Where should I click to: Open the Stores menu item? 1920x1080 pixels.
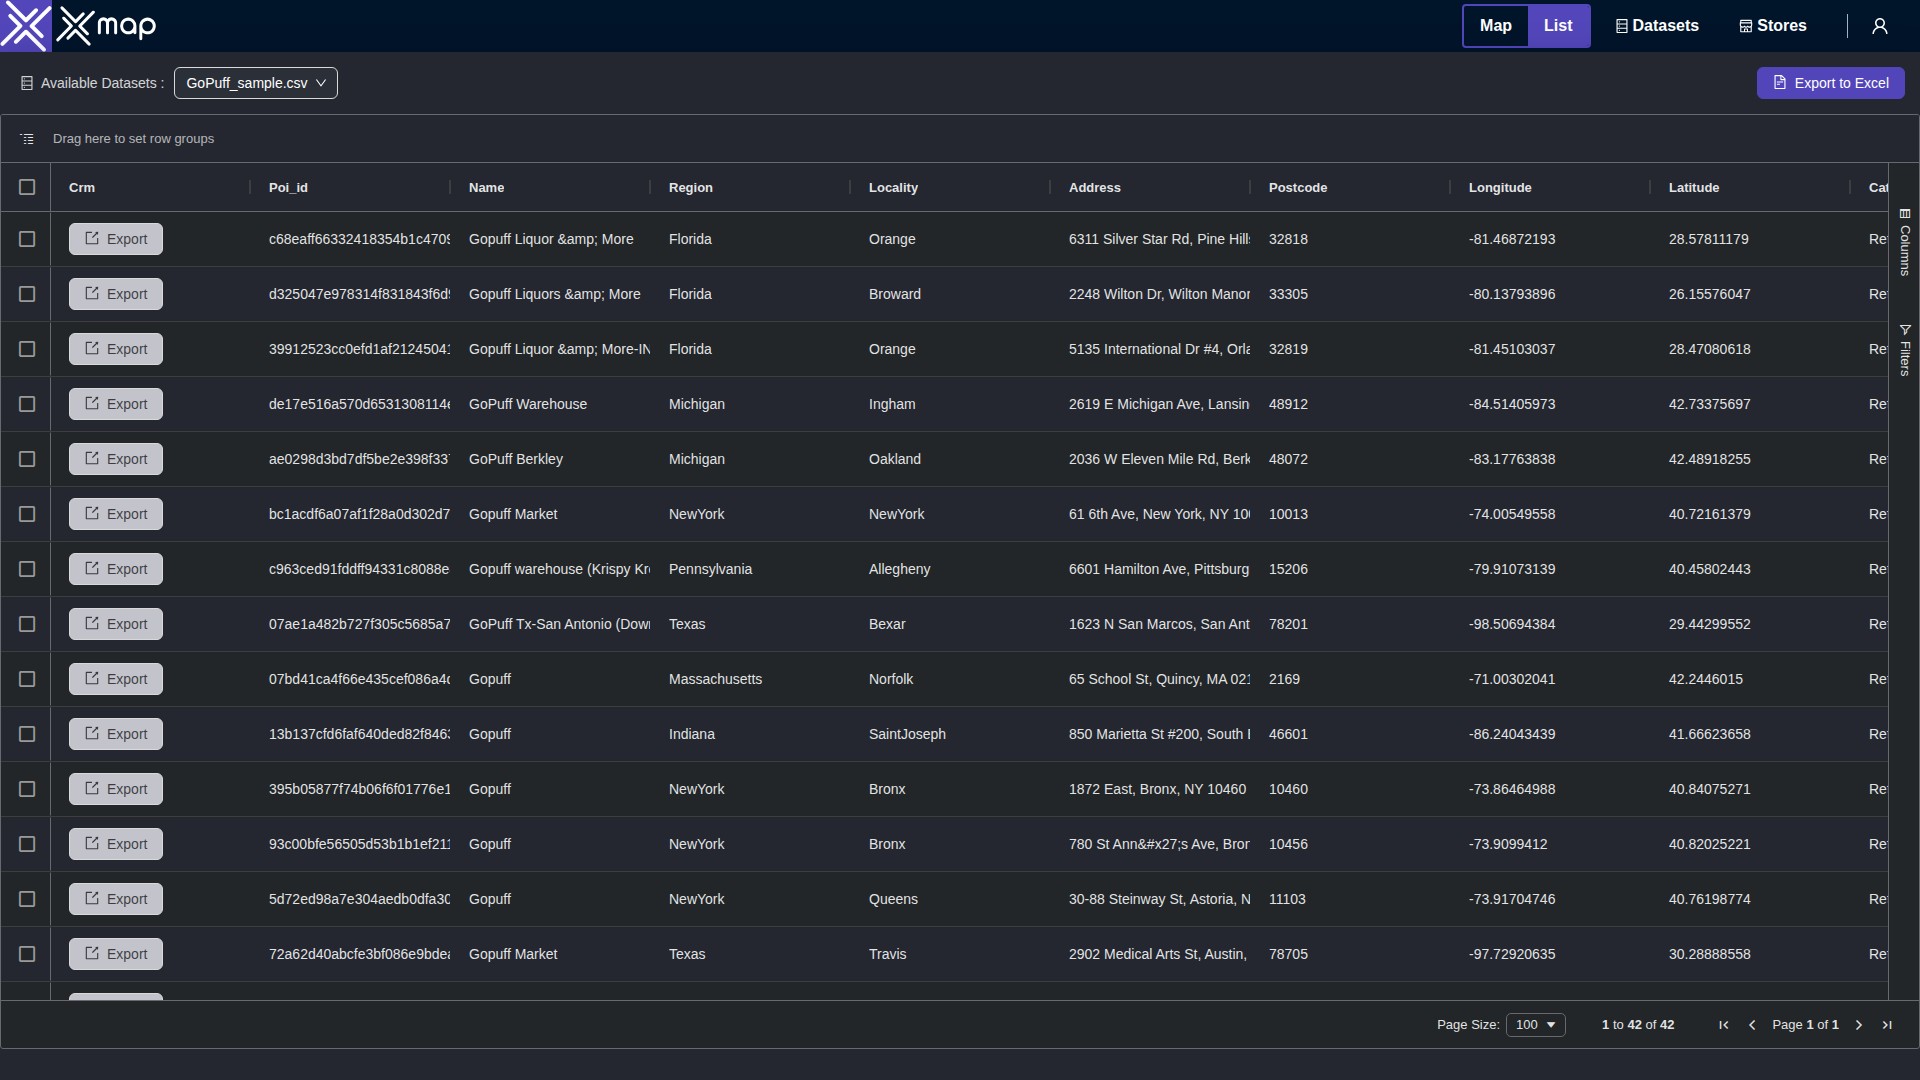coord(1773,26)
